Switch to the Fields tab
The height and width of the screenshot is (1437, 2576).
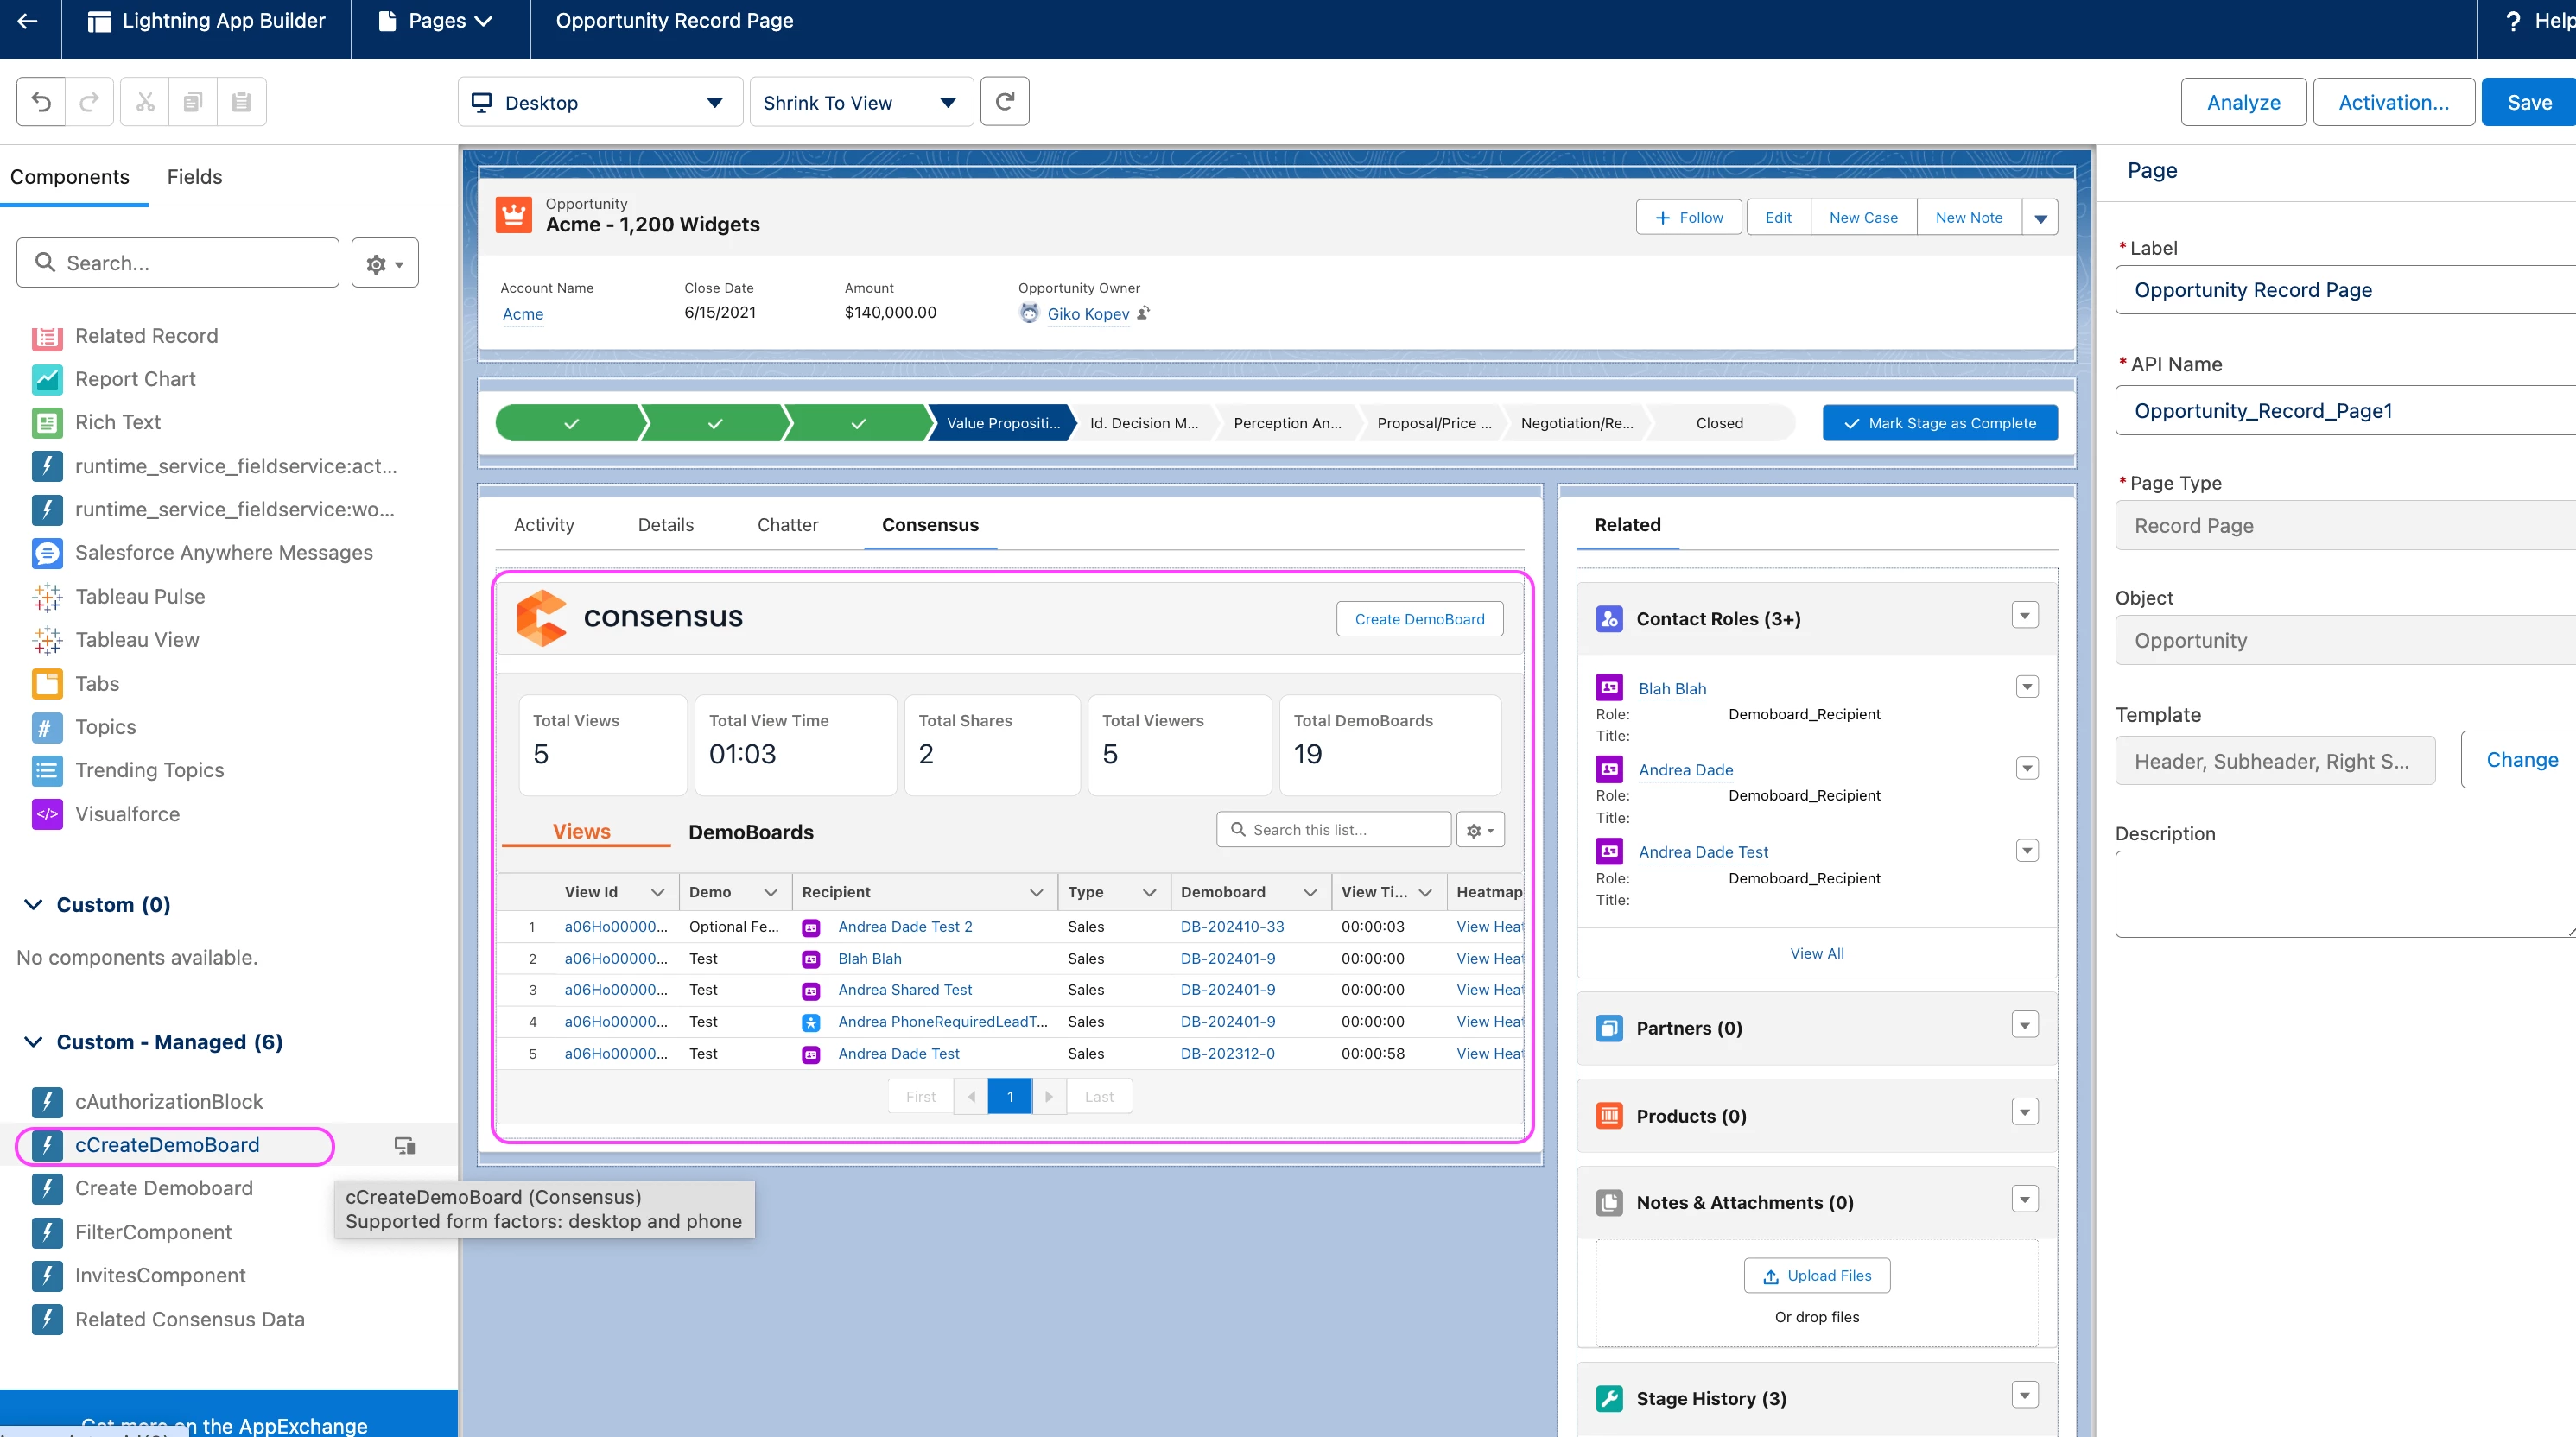(194, 177)
